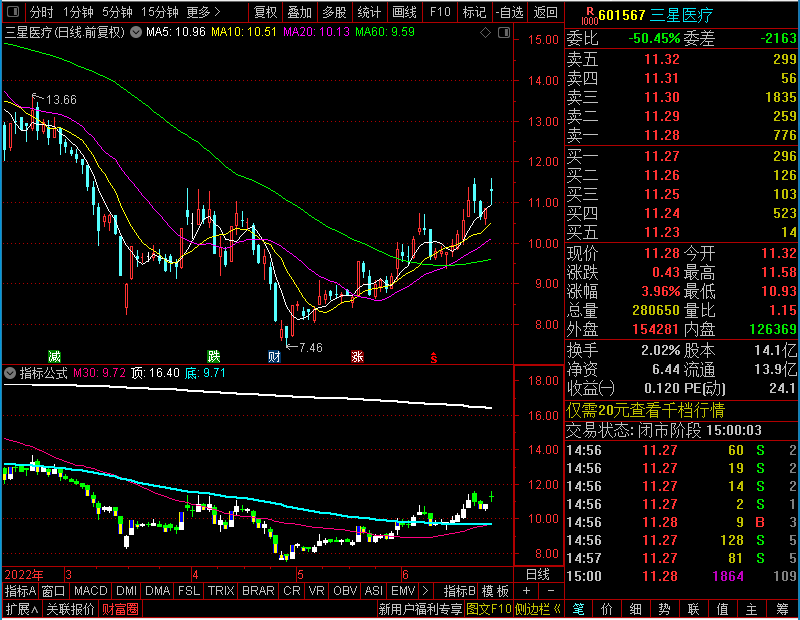Switch indicator to MACD
Viewport: 800px width, 620px height.
(91, 591)
